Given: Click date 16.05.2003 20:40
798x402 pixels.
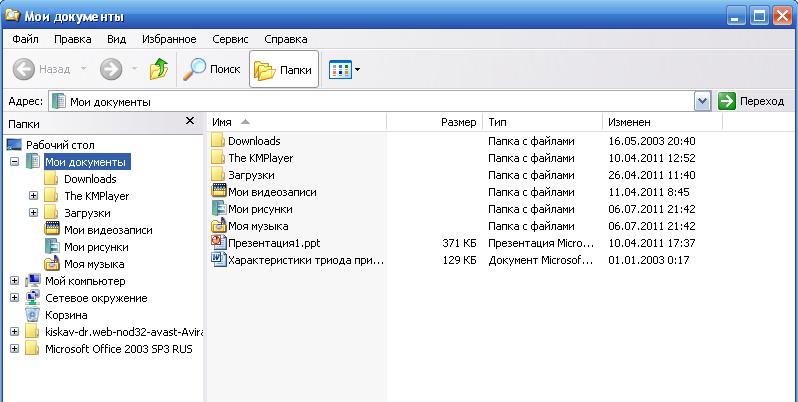Looking at the screenshot, I should click(x=652, y=141).
